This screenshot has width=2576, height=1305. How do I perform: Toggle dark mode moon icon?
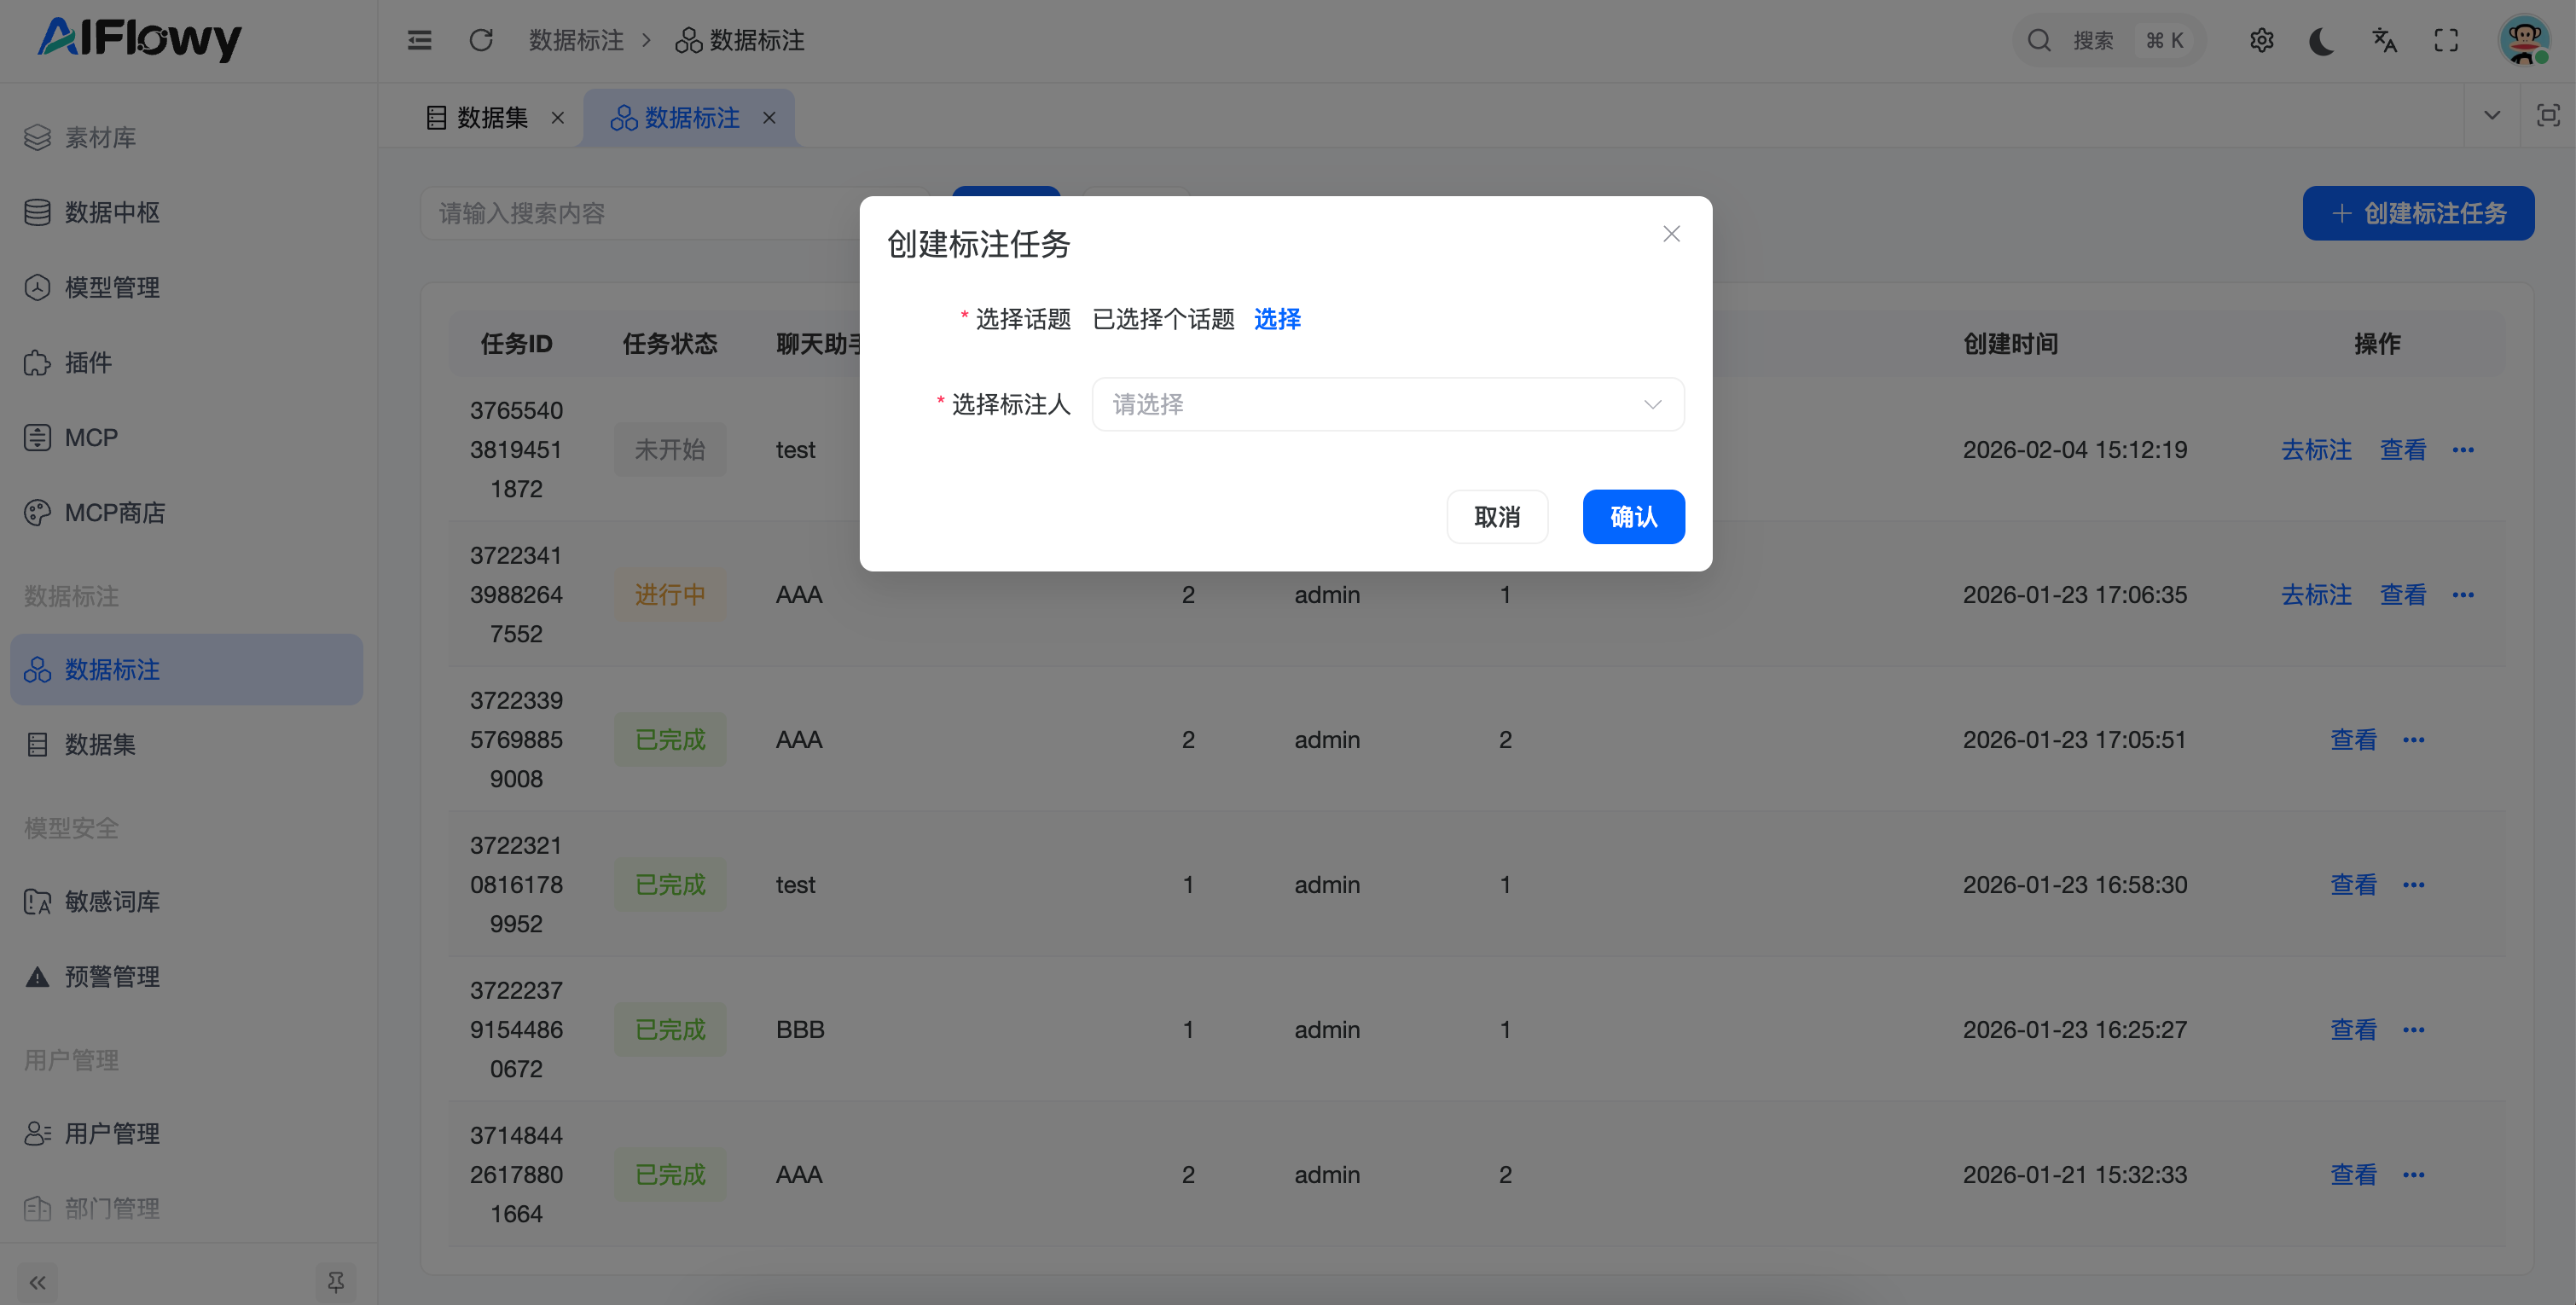[2322, 41]
